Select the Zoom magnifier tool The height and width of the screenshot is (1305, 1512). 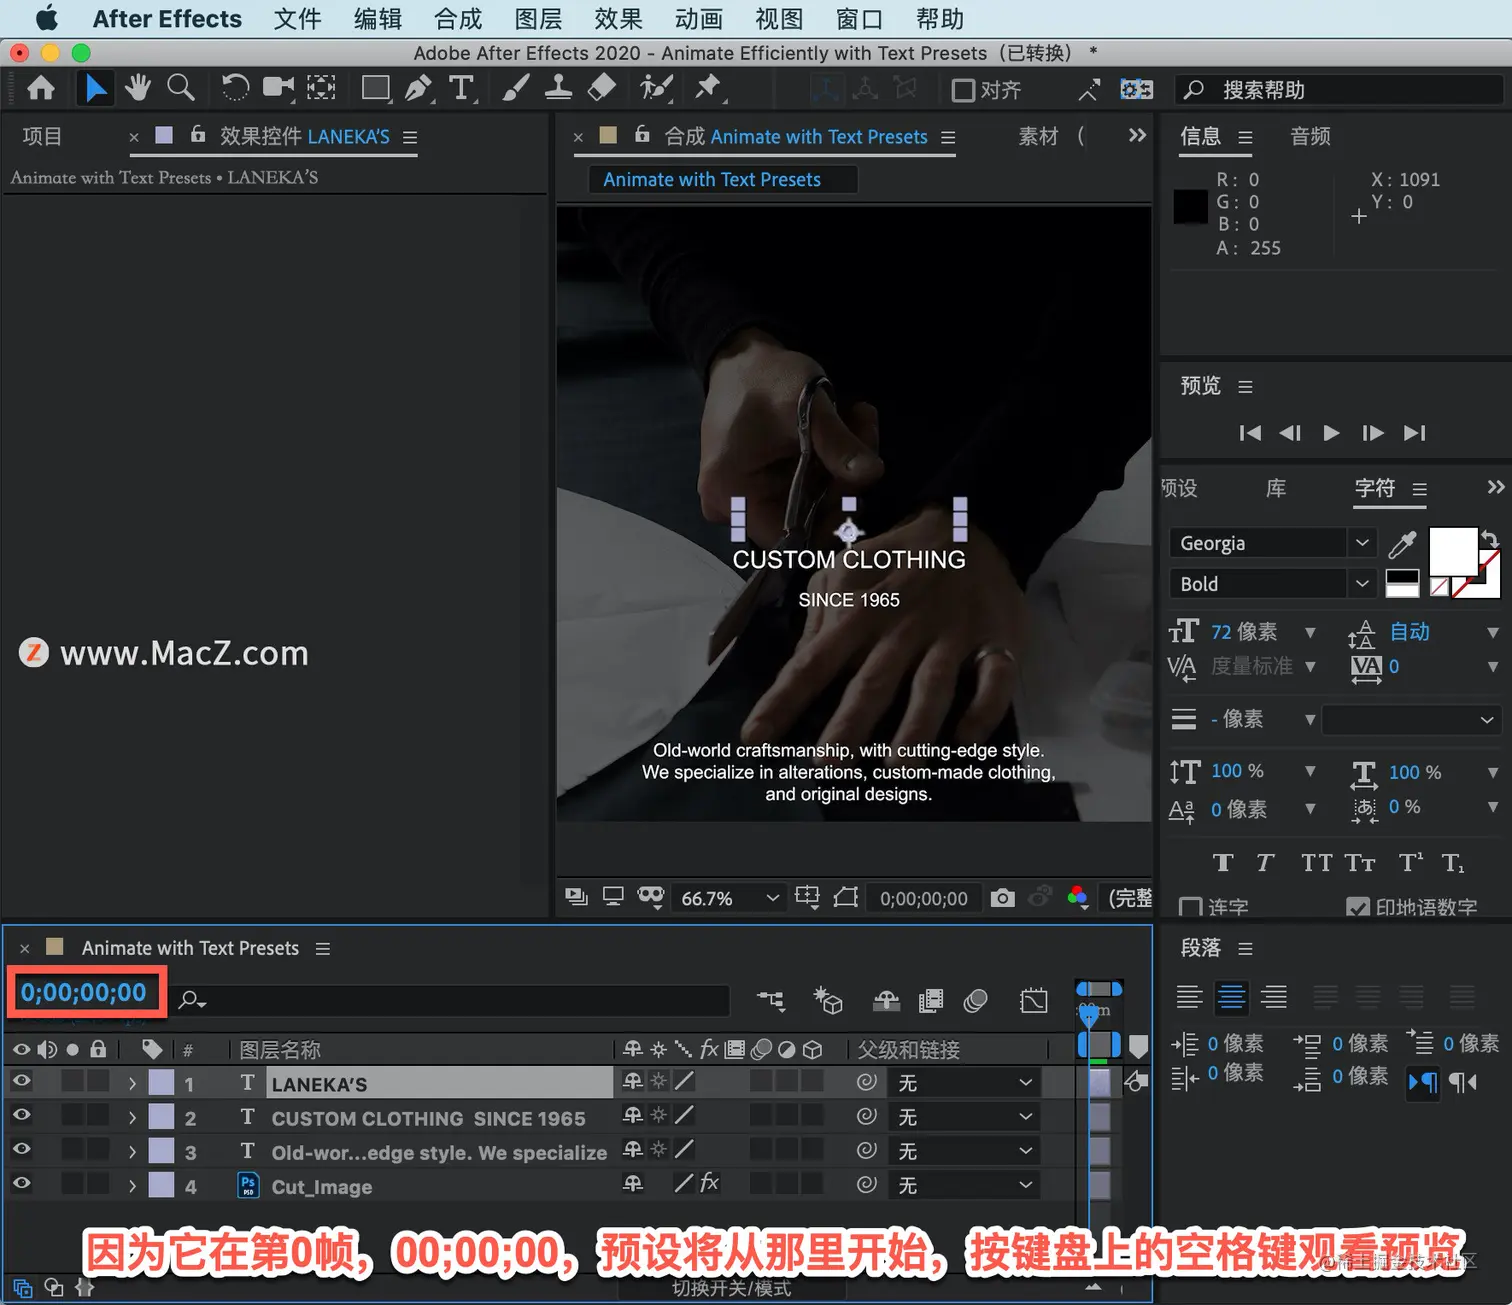click(181, 89)
